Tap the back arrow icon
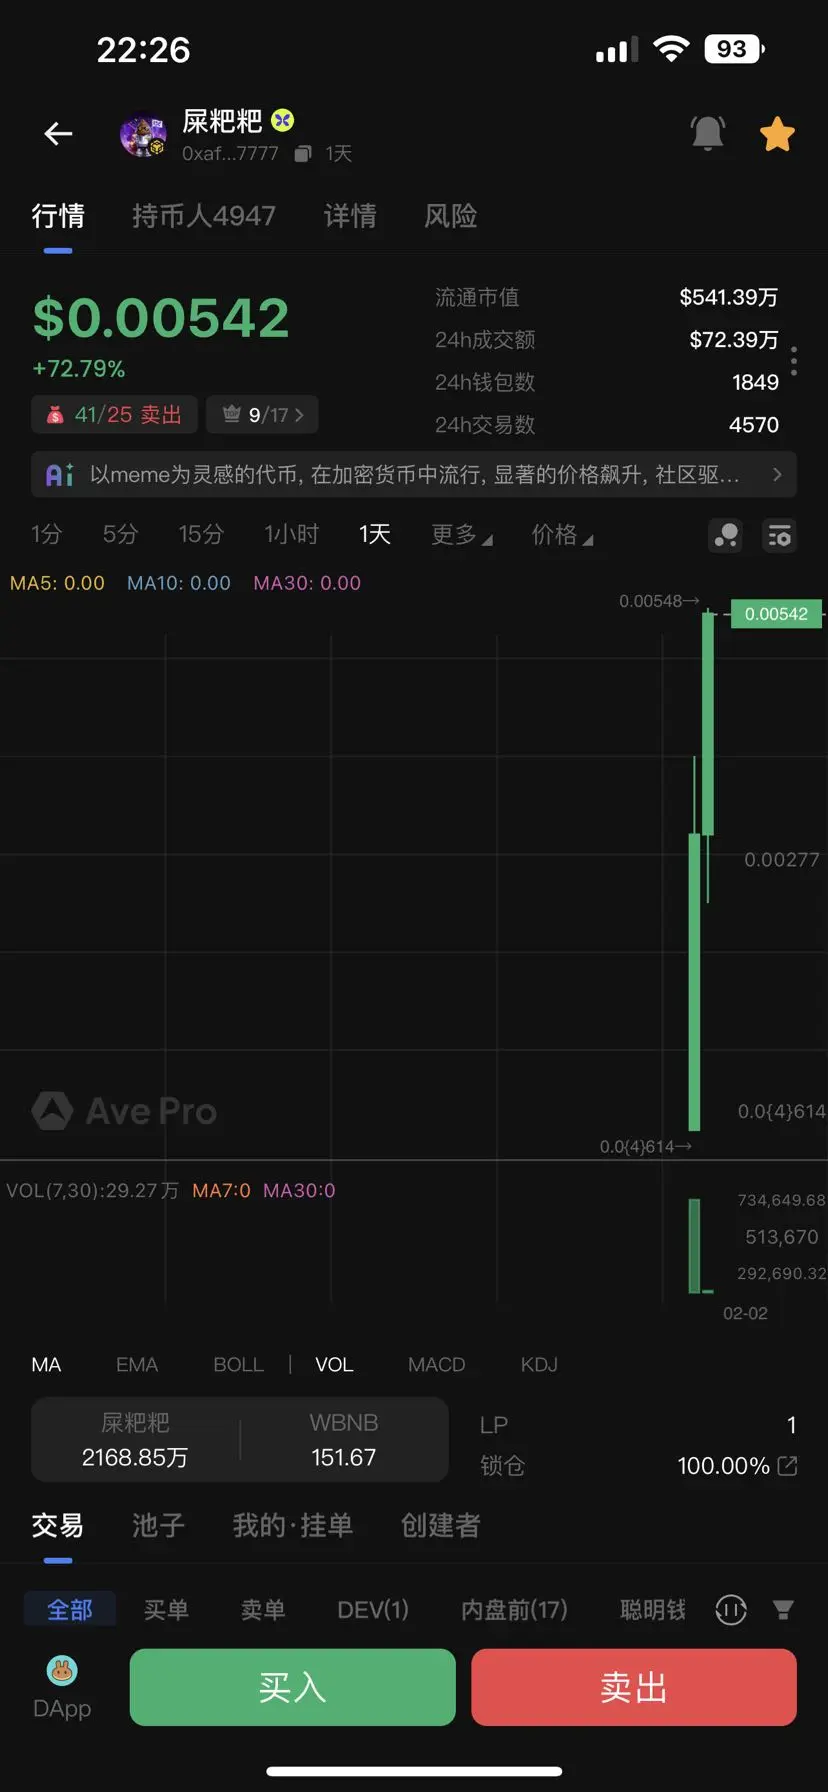Screen dimensions: 828x1792 (58, 134)
